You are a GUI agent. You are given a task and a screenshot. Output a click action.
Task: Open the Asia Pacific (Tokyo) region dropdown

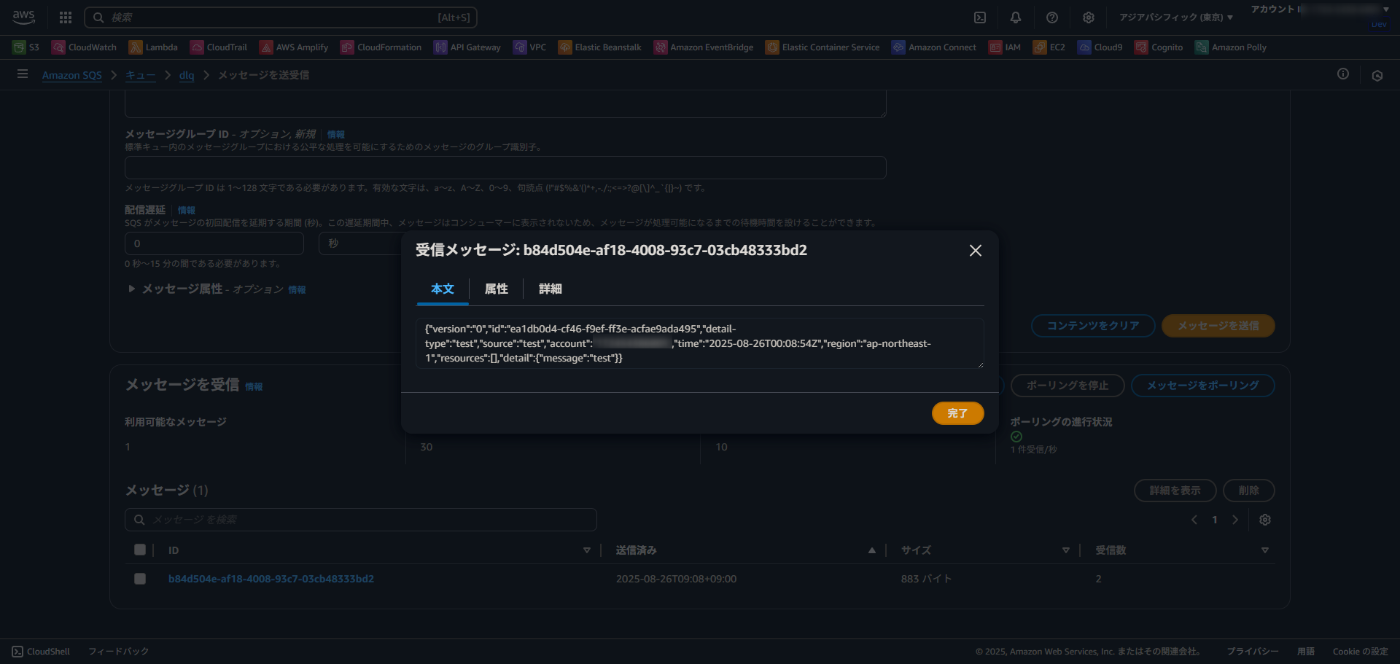click(1176, 17)
